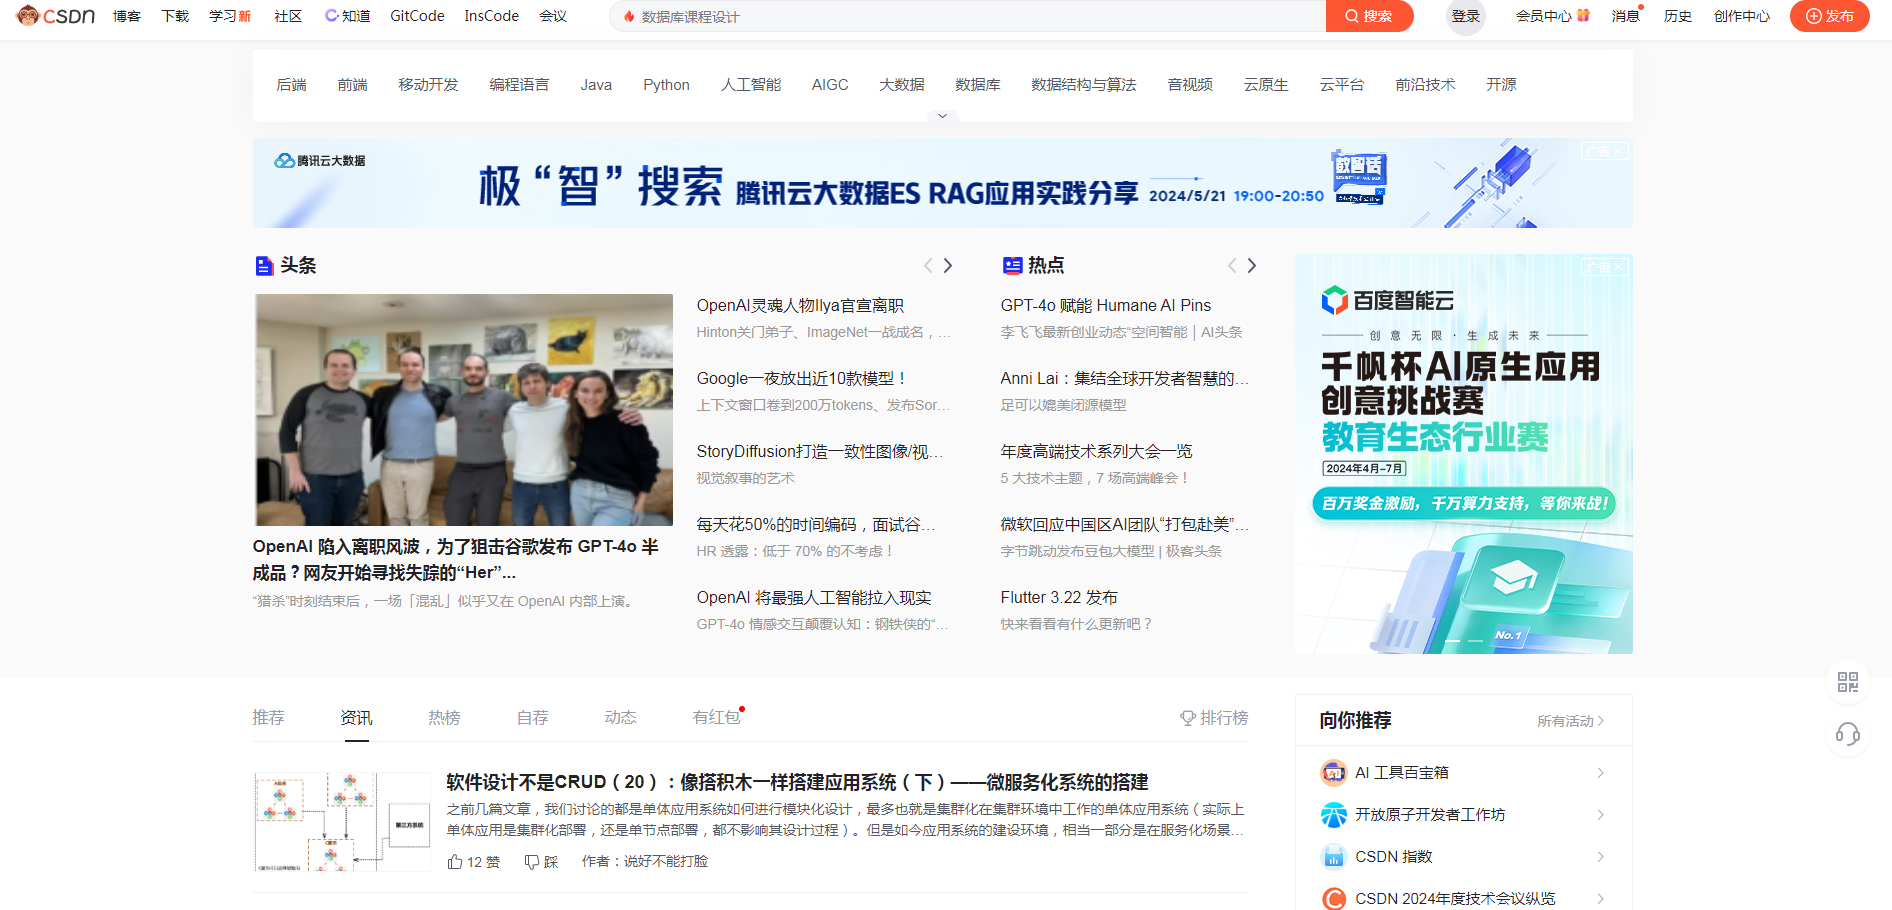This screenshot has height=910, width=1892.
Task: Open CSDN 指数 recommendation
Action: tap(1463, 856)
